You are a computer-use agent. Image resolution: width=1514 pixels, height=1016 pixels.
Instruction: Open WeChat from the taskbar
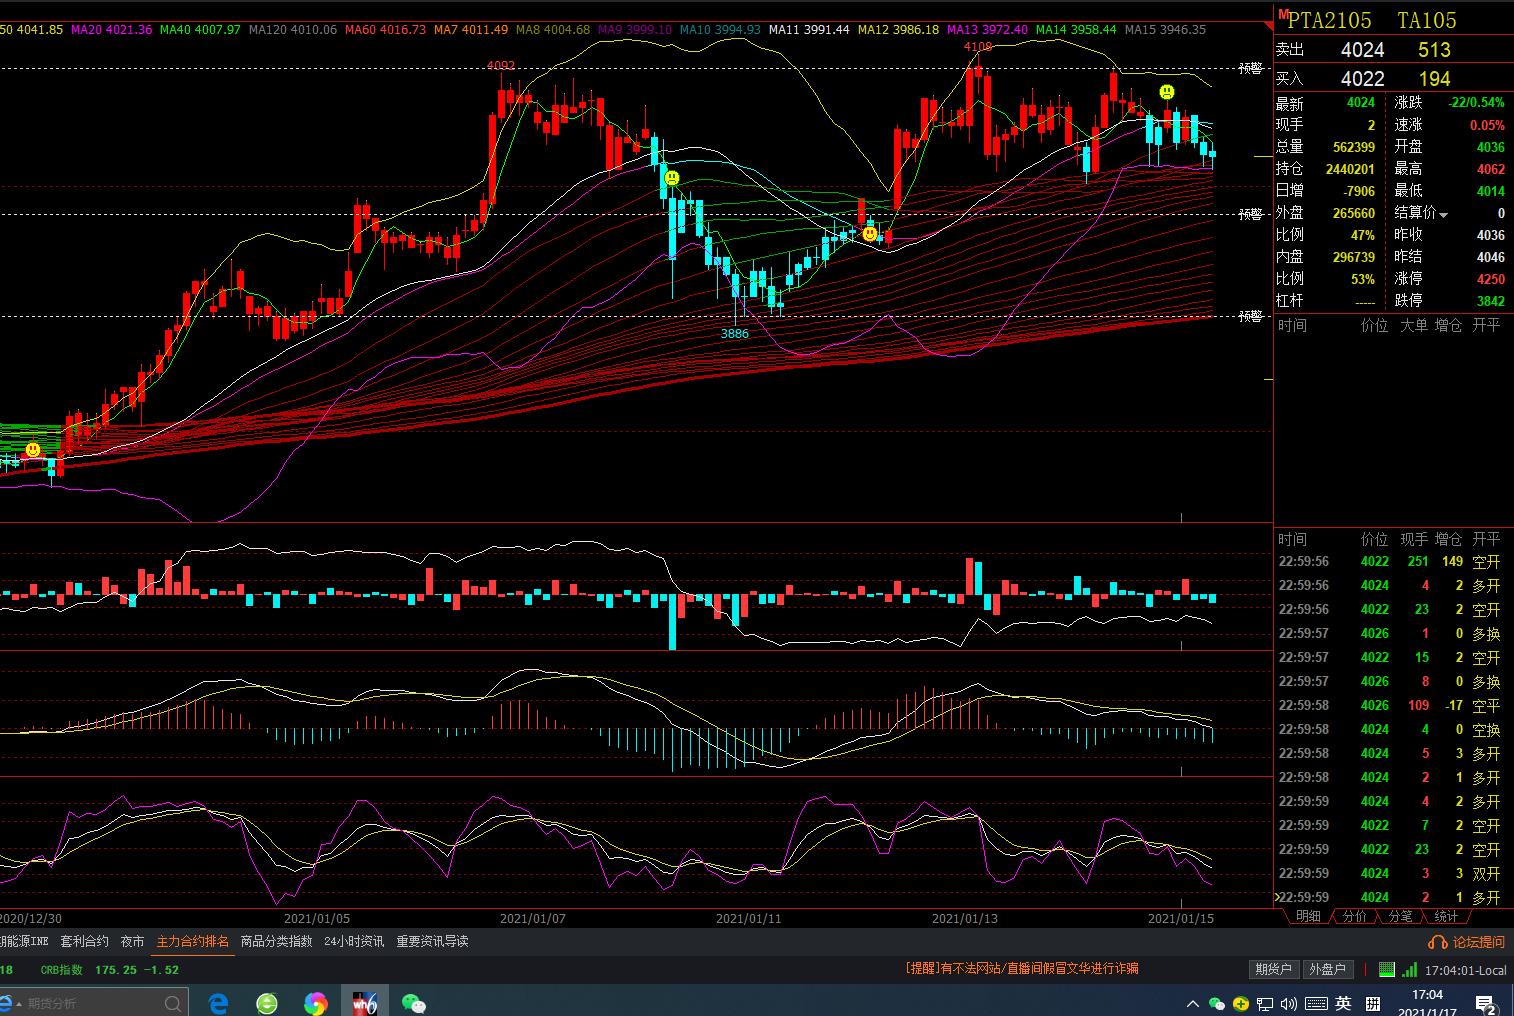click(x=413, y=1003)
